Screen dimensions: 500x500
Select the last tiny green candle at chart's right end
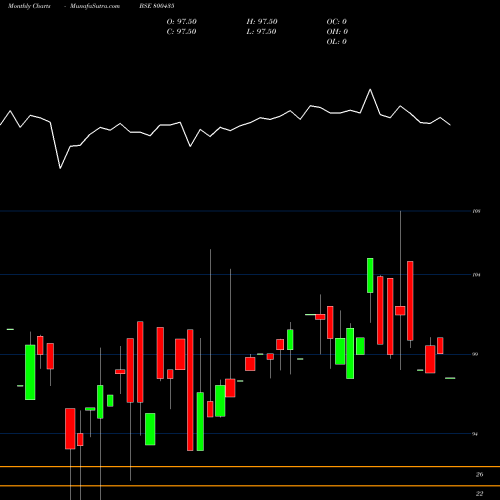450,378
